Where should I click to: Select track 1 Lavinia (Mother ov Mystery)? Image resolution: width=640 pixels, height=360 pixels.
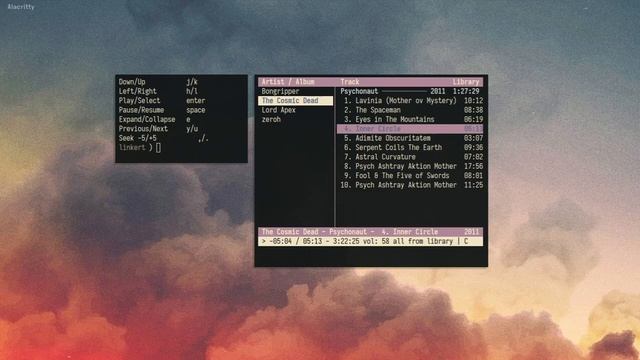(410, 101)
